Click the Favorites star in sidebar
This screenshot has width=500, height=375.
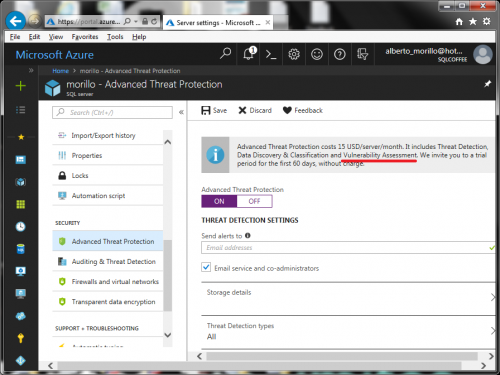(21, 137)
